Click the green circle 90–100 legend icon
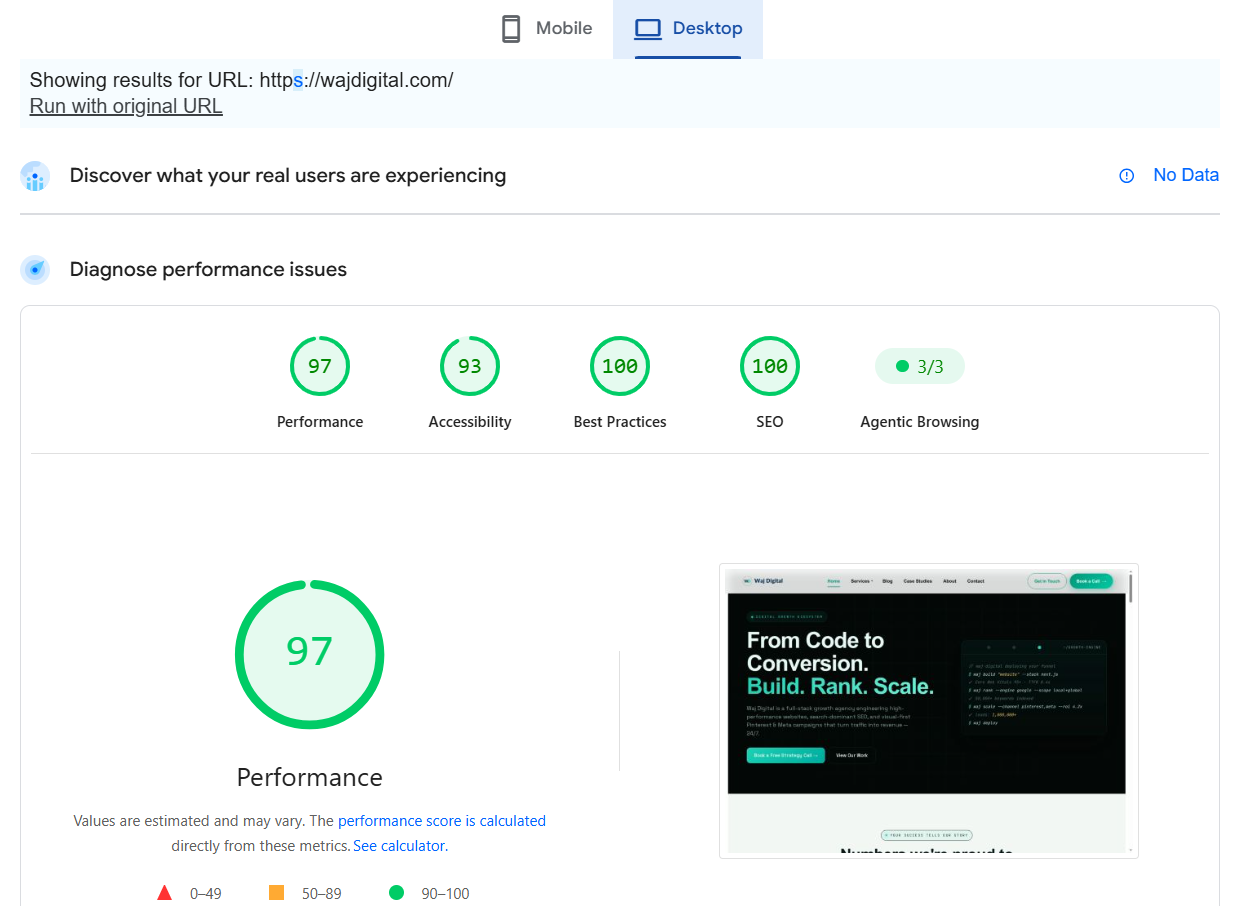This screenshot has height=906, width=1240. [x=396, y=893]
